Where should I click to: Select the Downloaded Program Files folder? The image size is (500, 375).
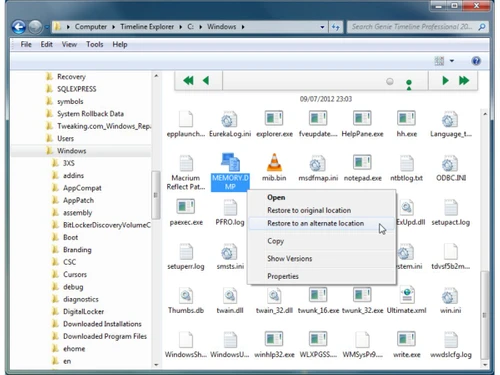click(105, 336)
